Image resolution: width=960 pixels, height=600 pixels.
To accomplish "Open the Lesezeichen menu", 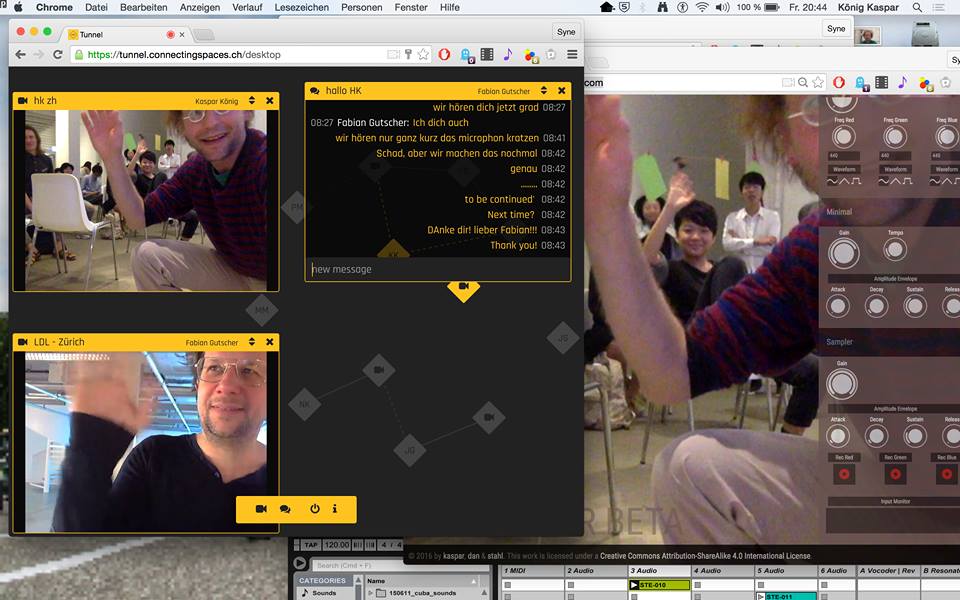I will (x=301, y=7).
